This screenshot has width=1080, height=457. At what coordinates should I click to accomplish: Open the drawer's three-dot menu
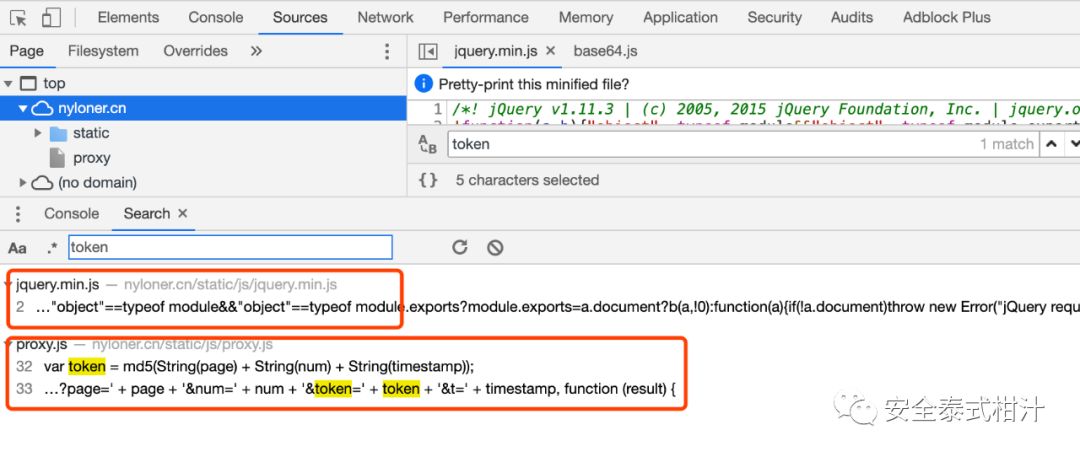17,213
